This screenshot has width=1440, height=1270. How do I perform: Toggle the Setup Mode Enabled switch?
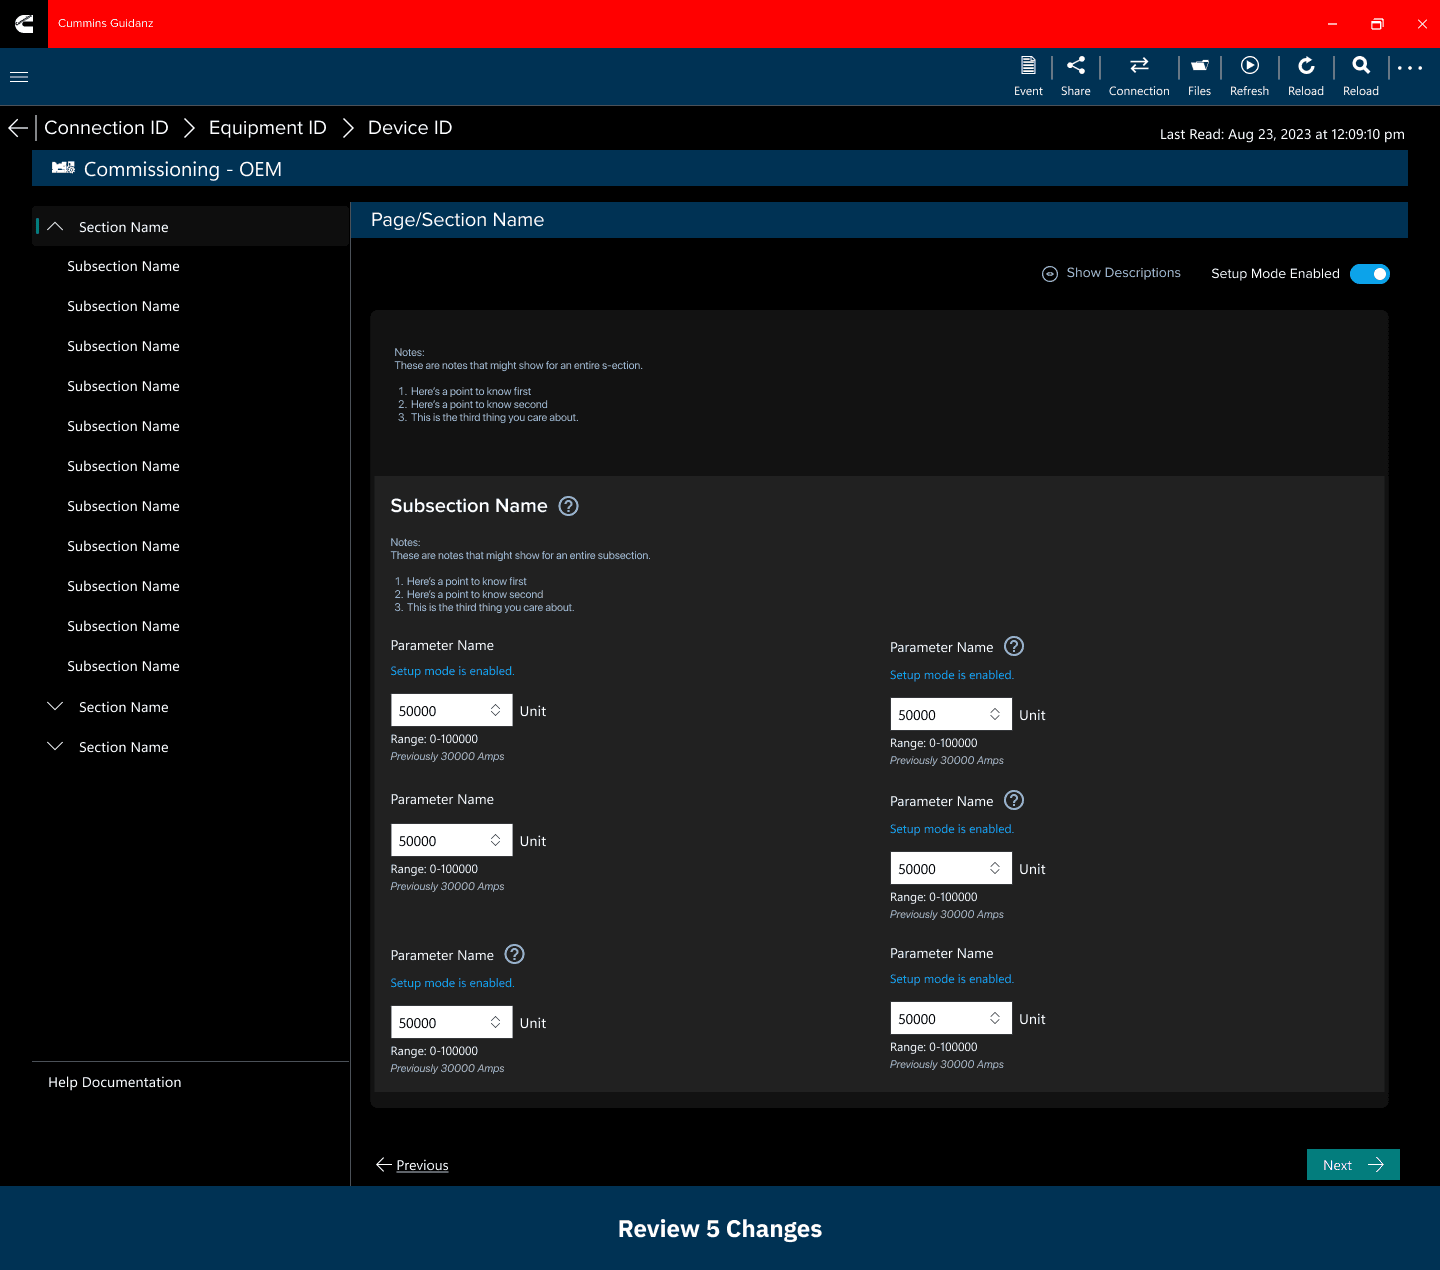1370,274
